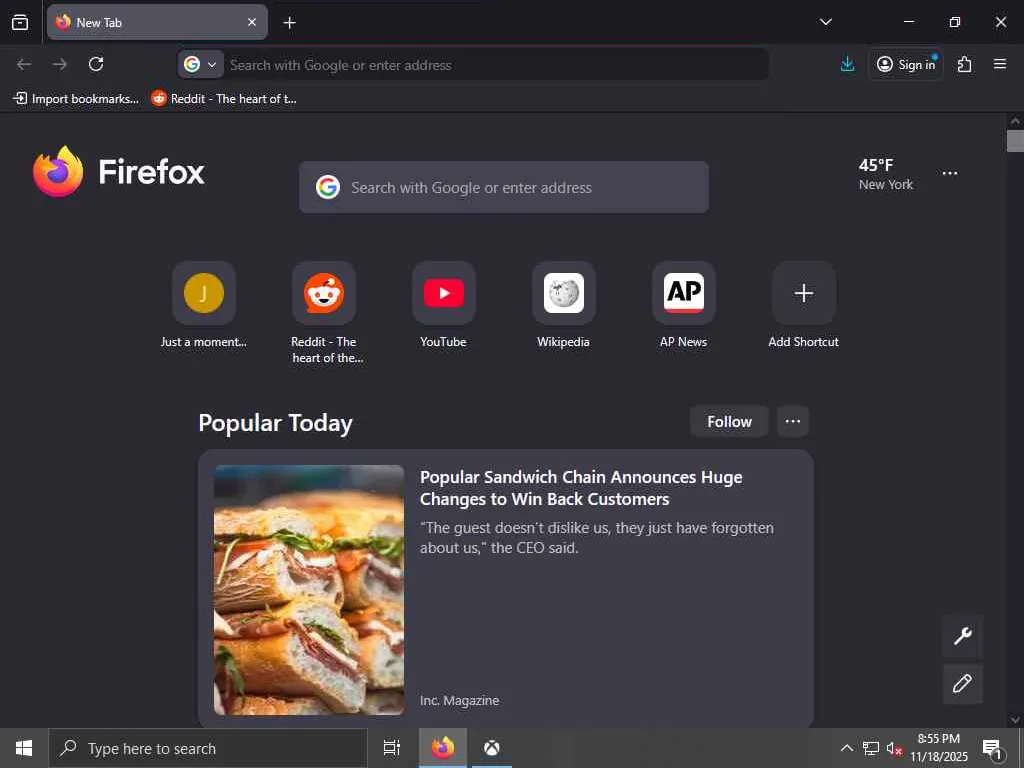Open weather widget options menu
The height and width of the screenshot is (768, 1024).
coord(950,173)
